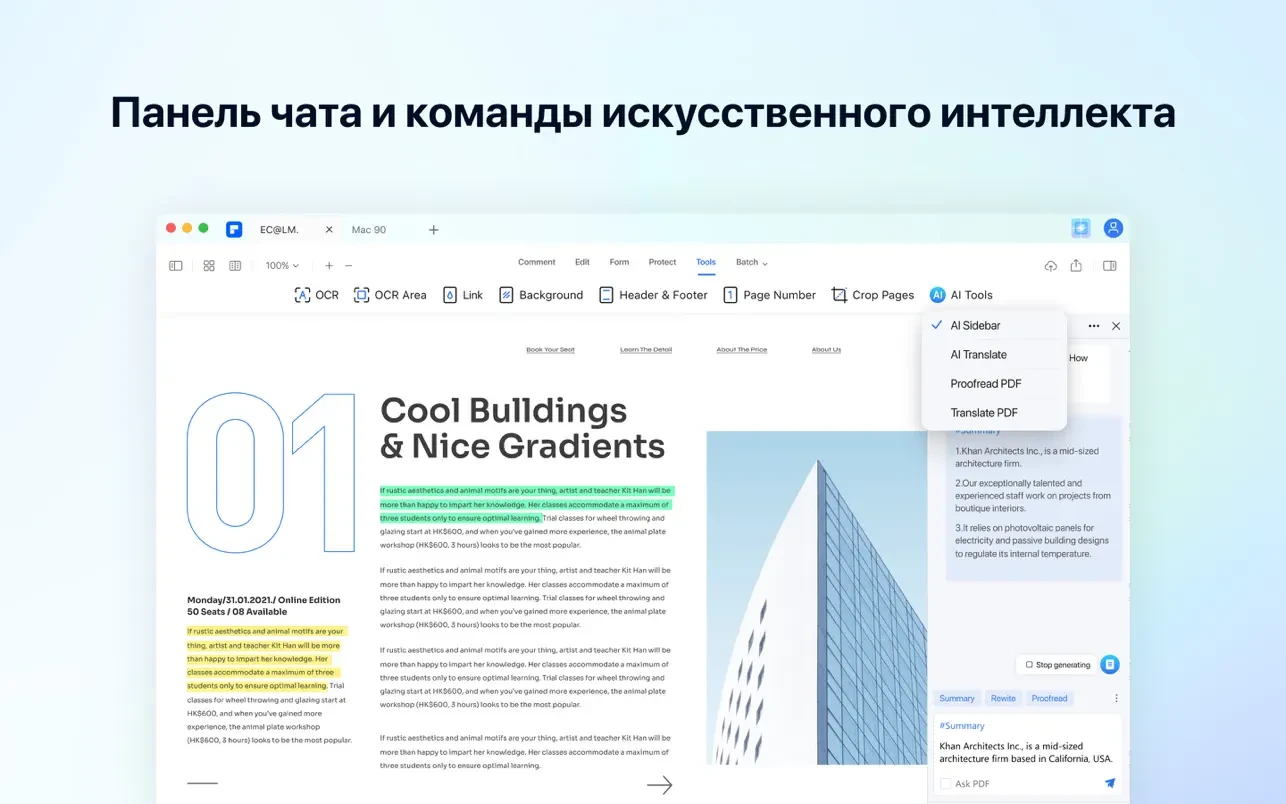1286x804 pixels.
Task: Enable the Ask PDF checkbox
Action: pyautogui.click(x=946, y=784)
